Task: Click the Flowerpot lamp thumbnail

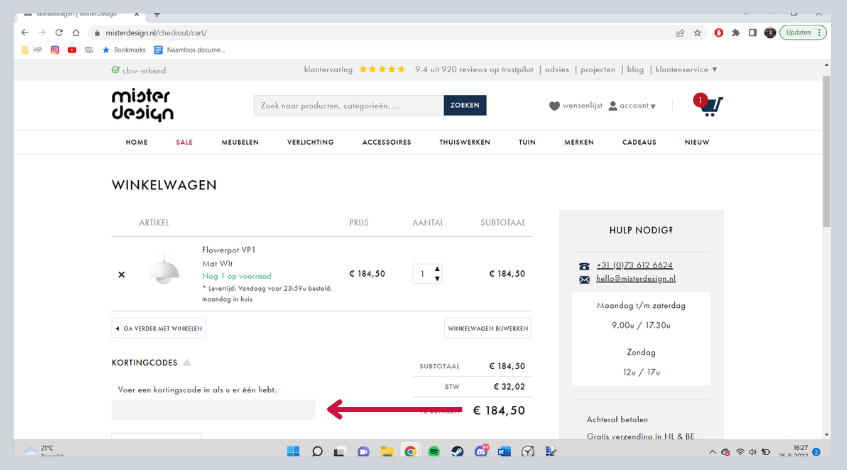Action: point(164,272)
